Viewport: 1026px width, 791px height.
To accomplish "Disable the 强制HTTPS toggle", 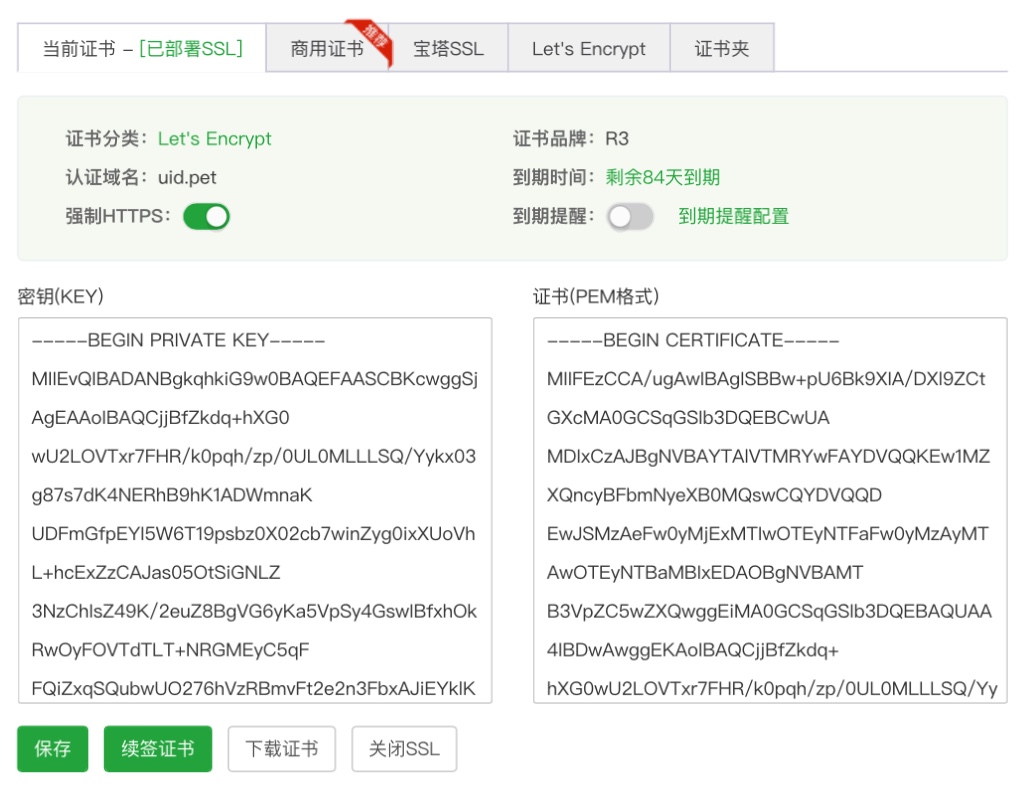I will coord(206,216).
